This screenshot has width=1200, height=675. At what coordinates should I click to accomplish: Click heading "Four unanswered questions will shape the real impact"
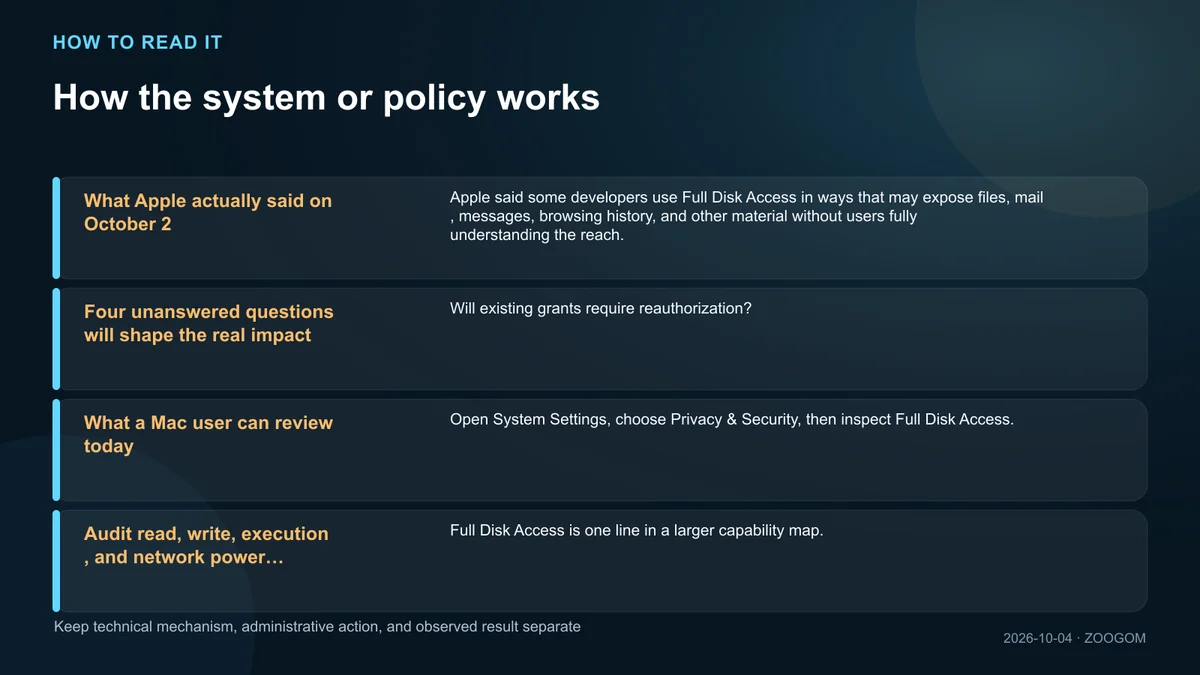click(x=209, y=323)
